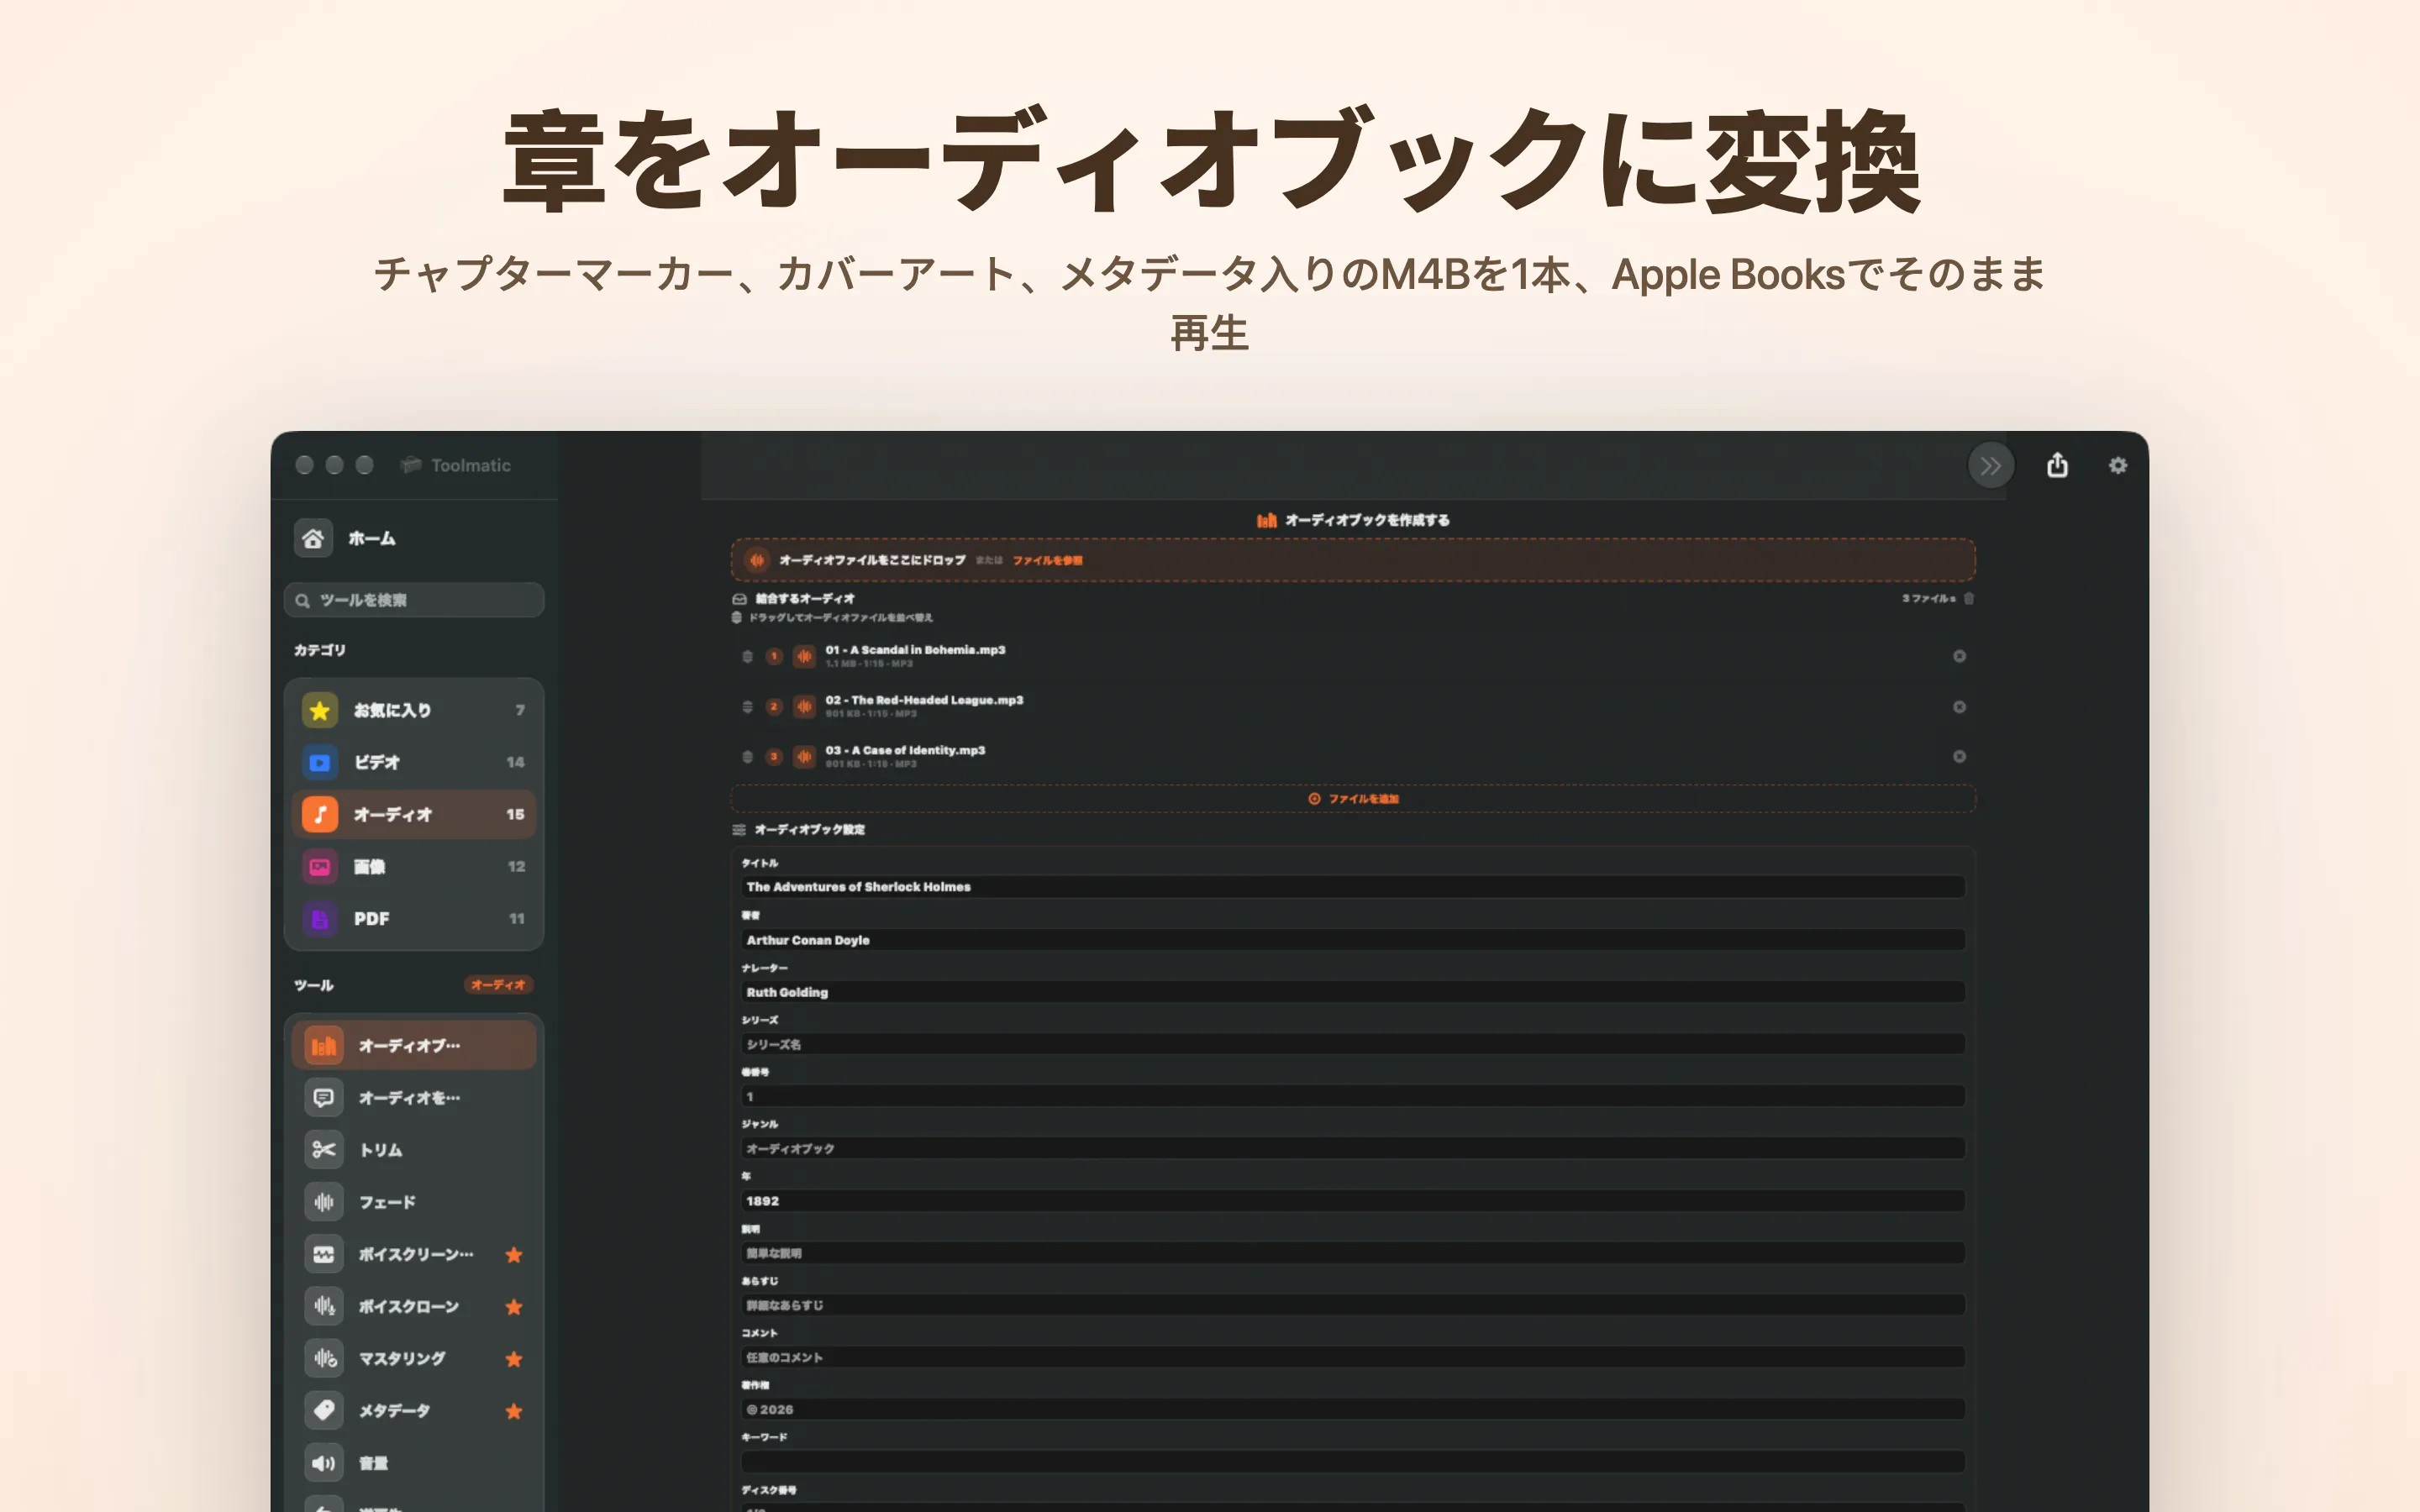
Task: Click the author field Arthur Conan Doyle
Action: point(1353,940)
